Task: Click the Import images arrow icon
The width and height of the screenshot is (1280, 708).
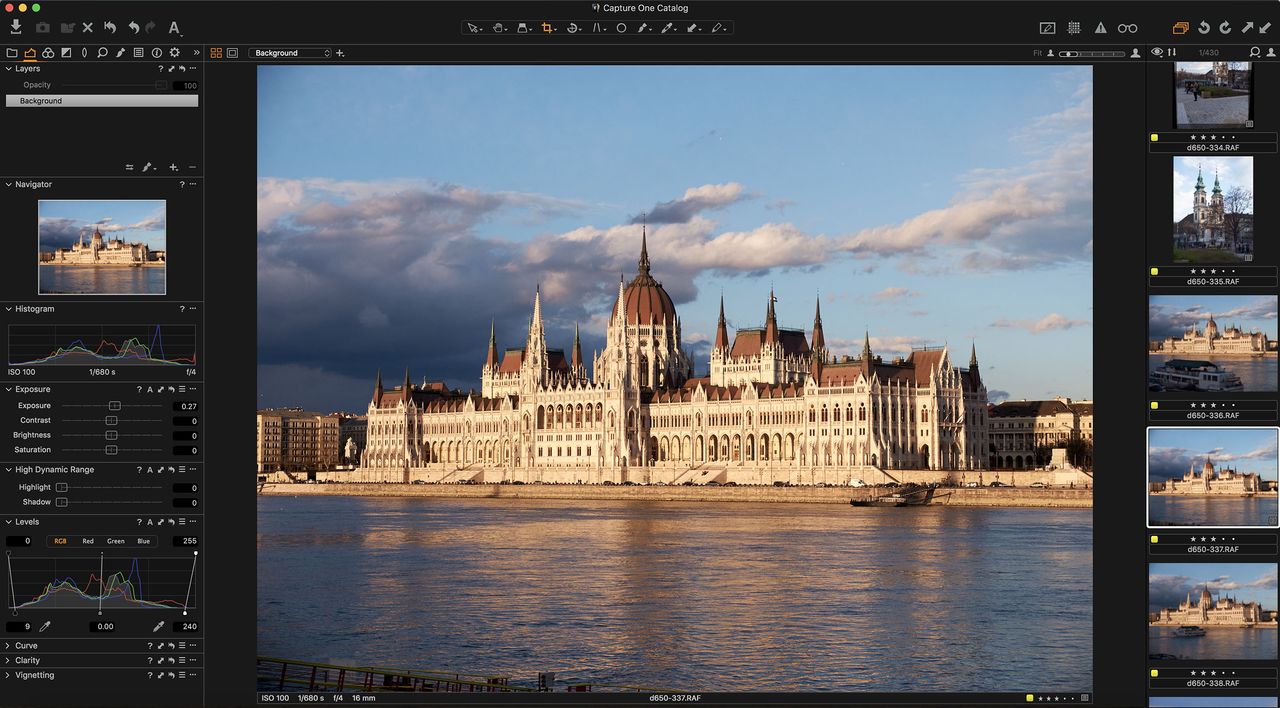Action: point(16,27)
